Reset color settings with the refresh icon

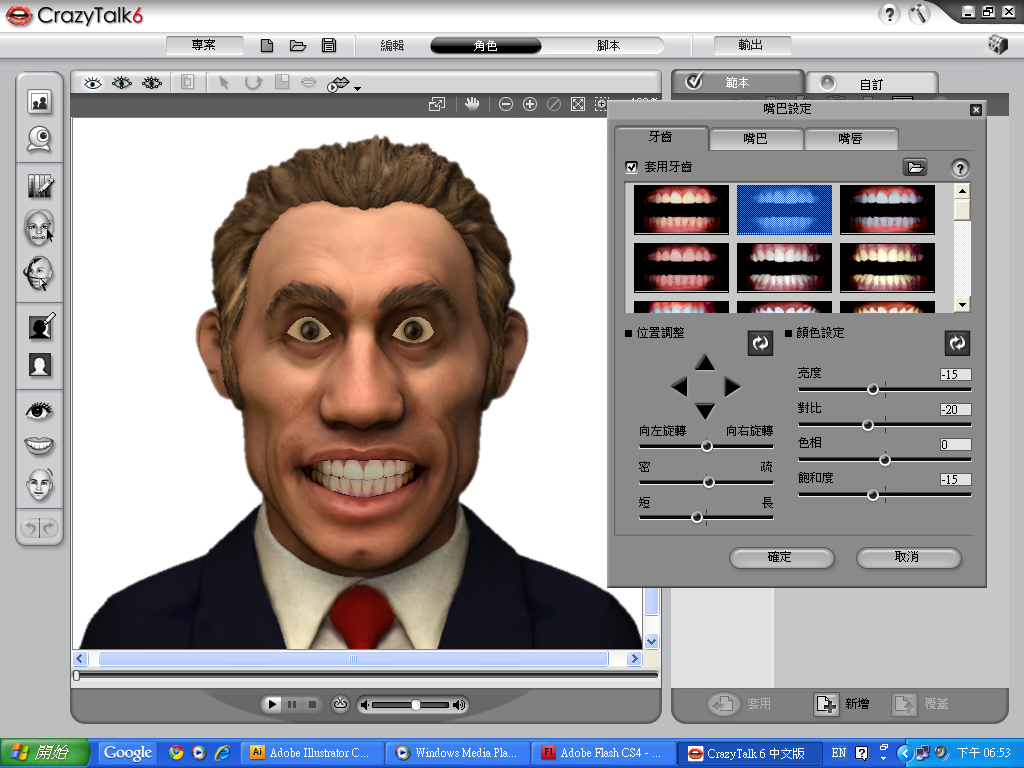coord(957,343)
